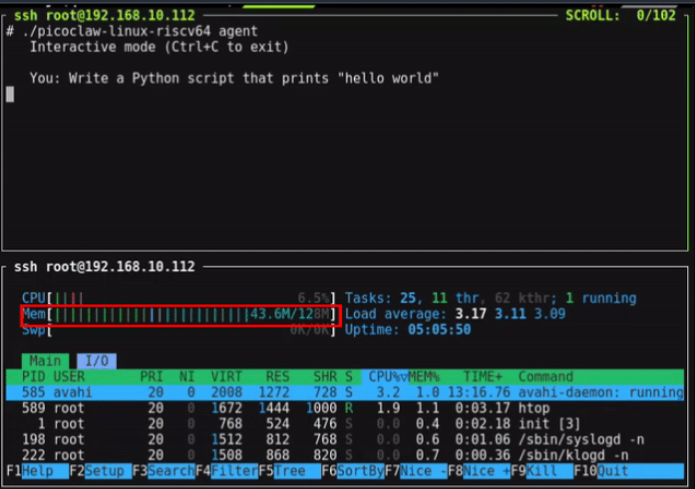Sort by the NI column header
Image resolution: width=695 pixels, height=489 pixels.
coord(187,377)
